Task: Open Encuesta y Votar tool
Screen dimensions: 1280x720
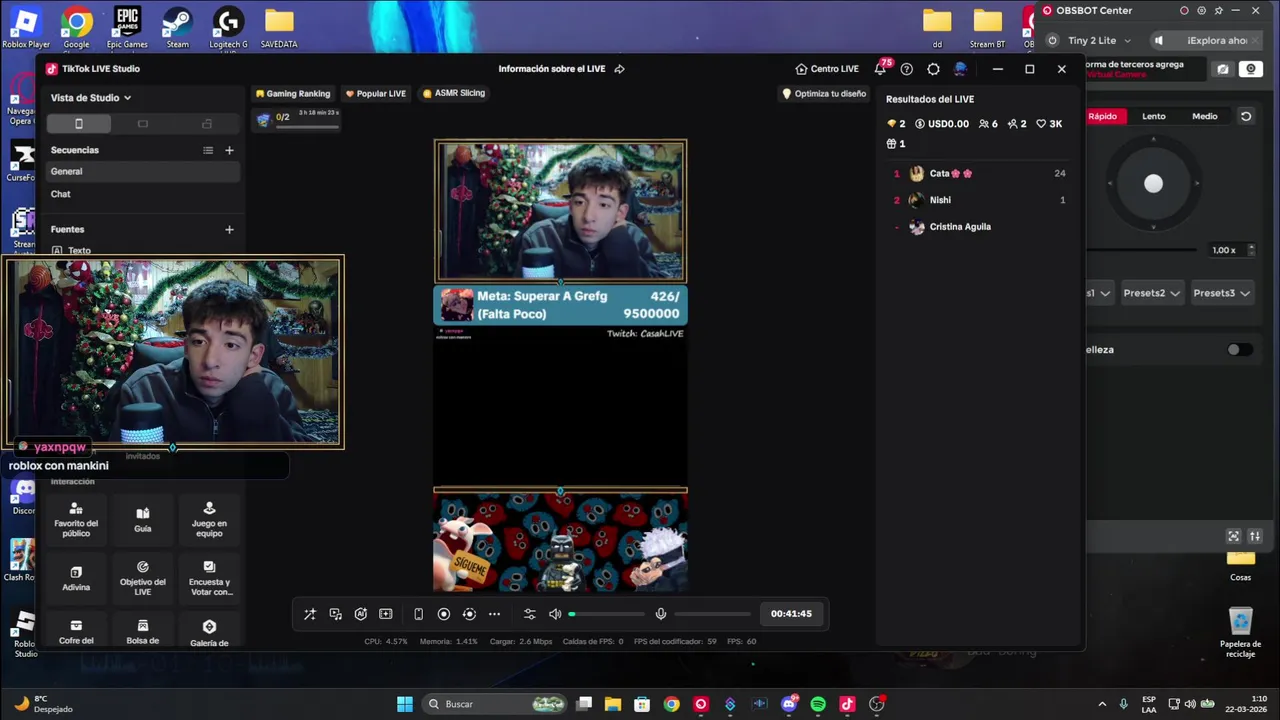Action: 209,579
